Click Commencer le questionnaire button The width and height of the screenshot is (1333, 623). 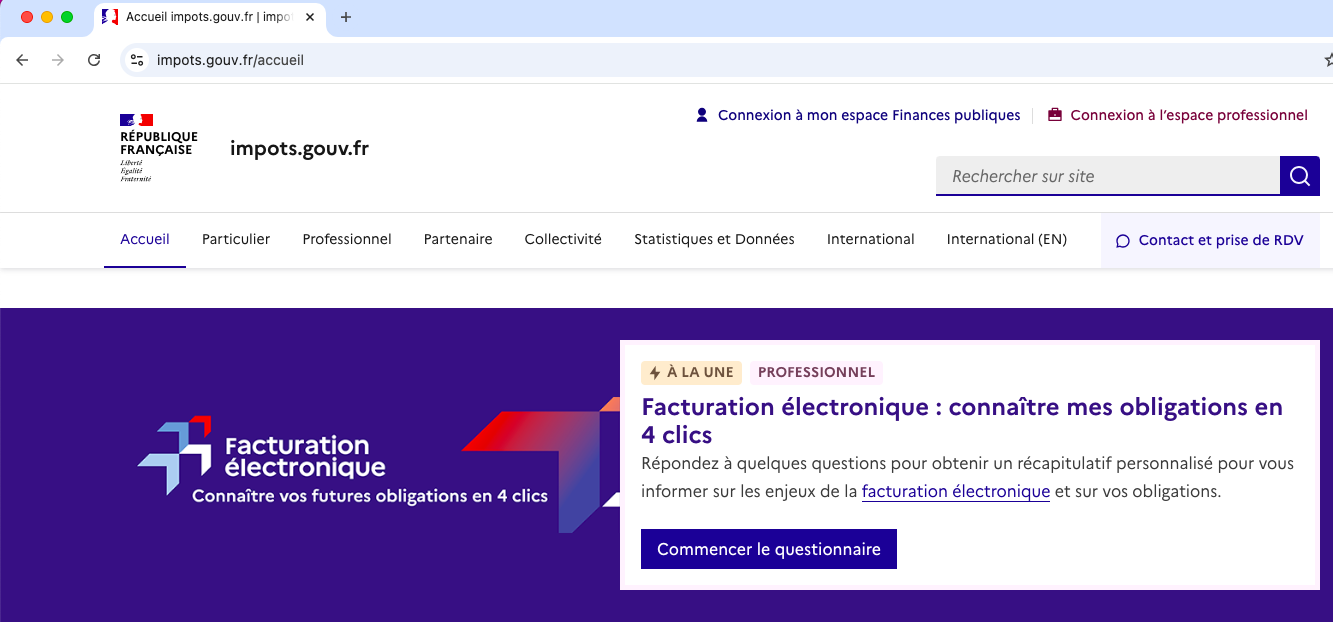click(768, 549)
